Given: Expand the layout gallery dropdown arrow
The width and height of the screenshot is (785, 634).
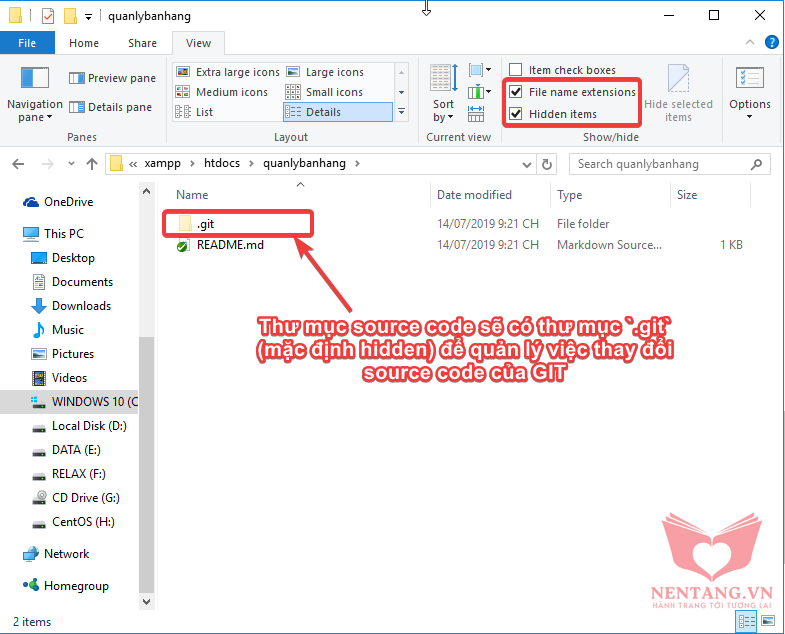Looking at the screenshot, I should pyautogui.click(x=402, y=112).
